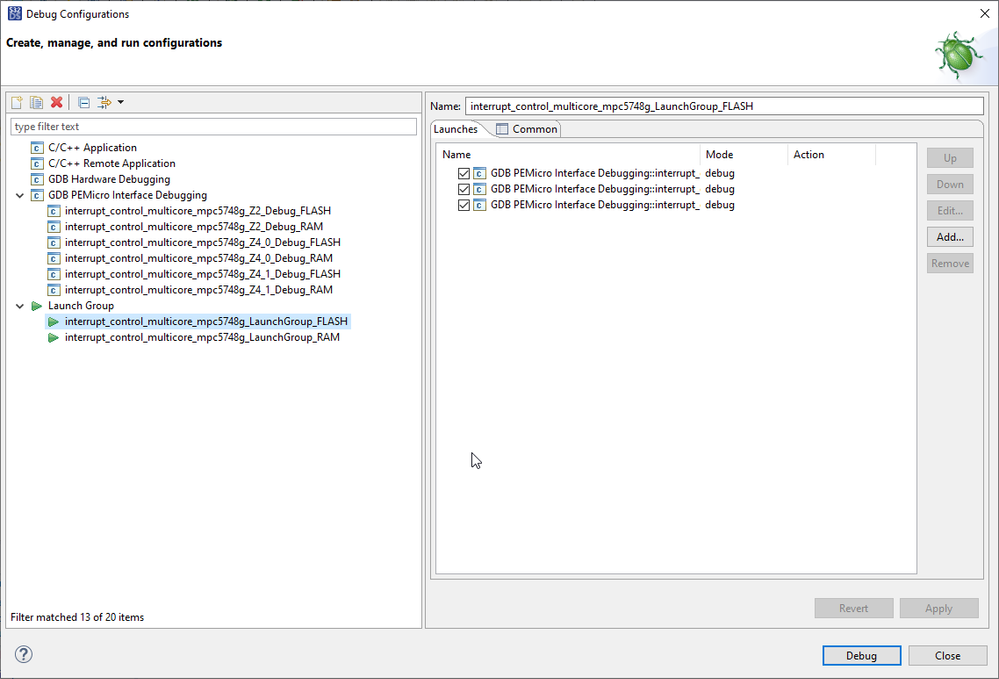Click the Z4_1_Debug_RAM configuration icon
The height and width of the screenshot is (679, 999).
coord(54,290)
